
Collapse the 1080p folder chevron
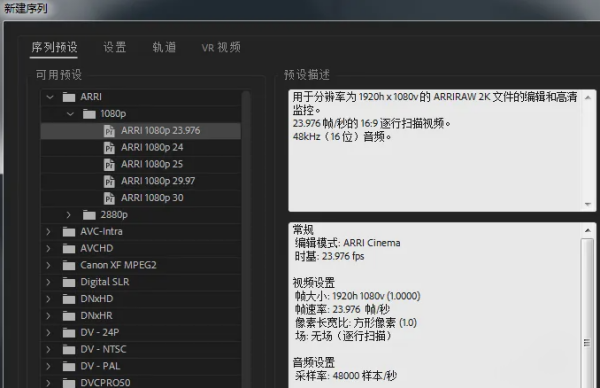tap(70, 114)
